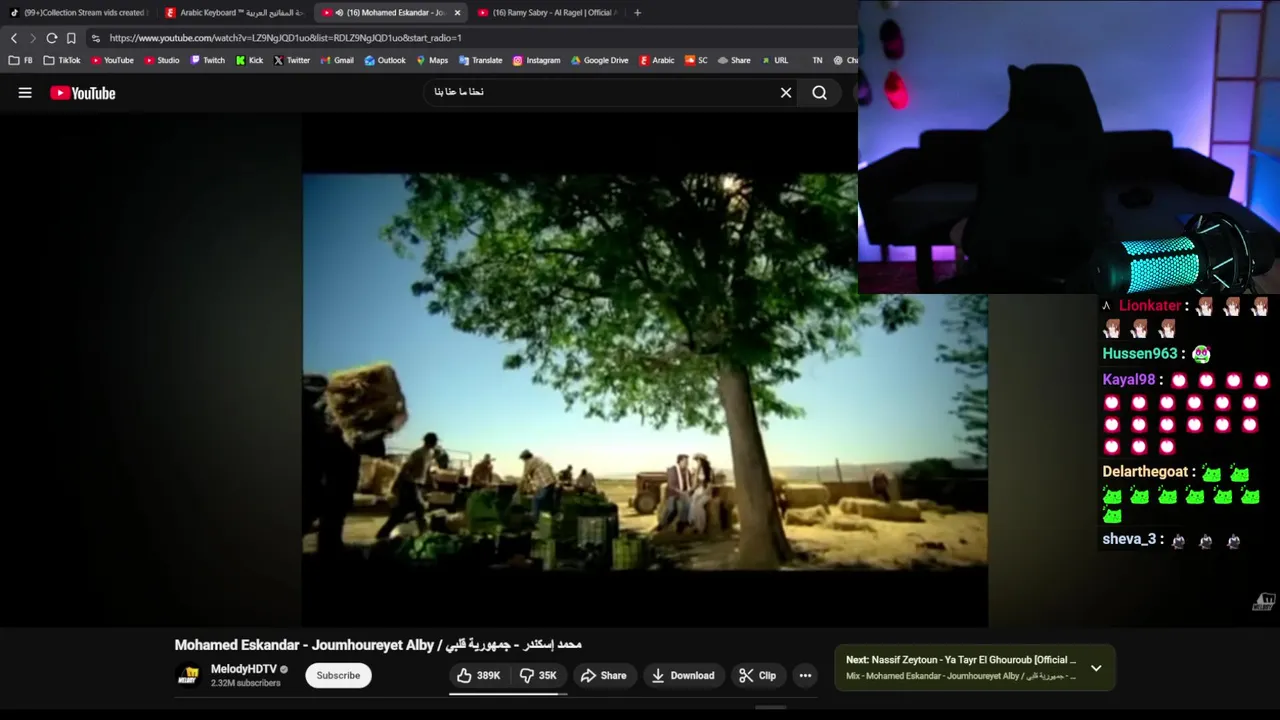Open the Studio bookmark
Image resolution: width=1280 pixels, height=720 pixels.
[x=162, y=60]
